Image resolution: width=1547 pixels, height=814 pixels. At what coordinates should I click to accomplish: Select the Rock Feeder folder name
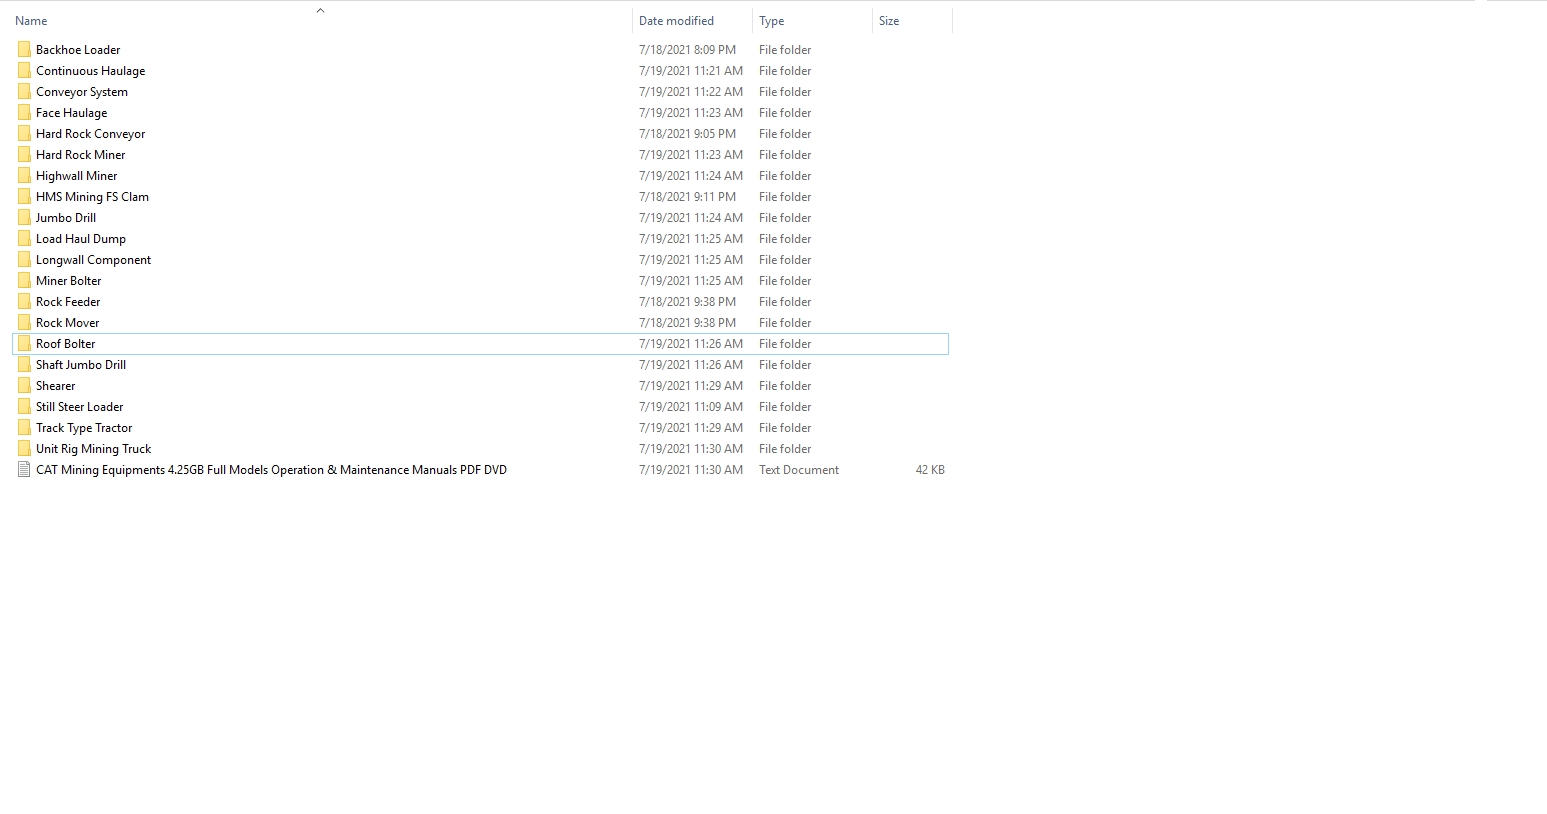pyautogui.click(x=68, y=301)
